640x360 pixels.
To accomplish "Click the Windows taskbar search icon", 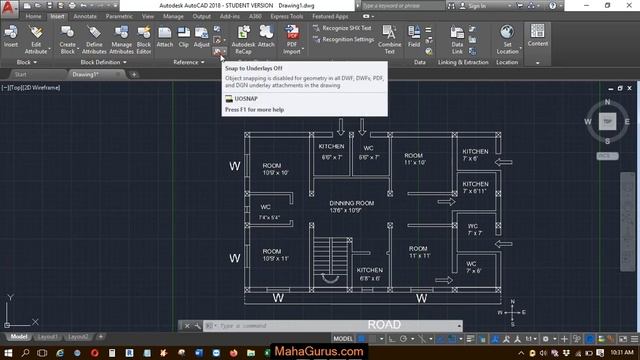I will [x=25, y=353].
